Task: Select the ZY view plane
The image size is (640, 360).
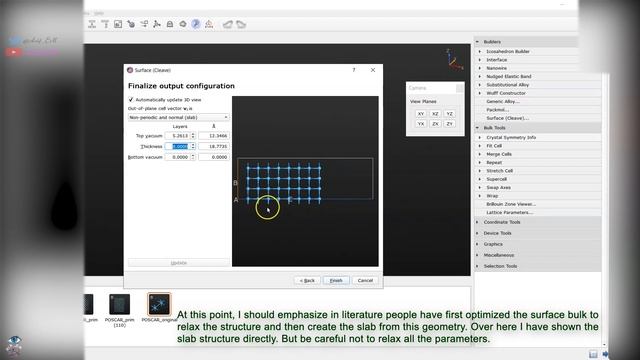Action: (449, 124)
